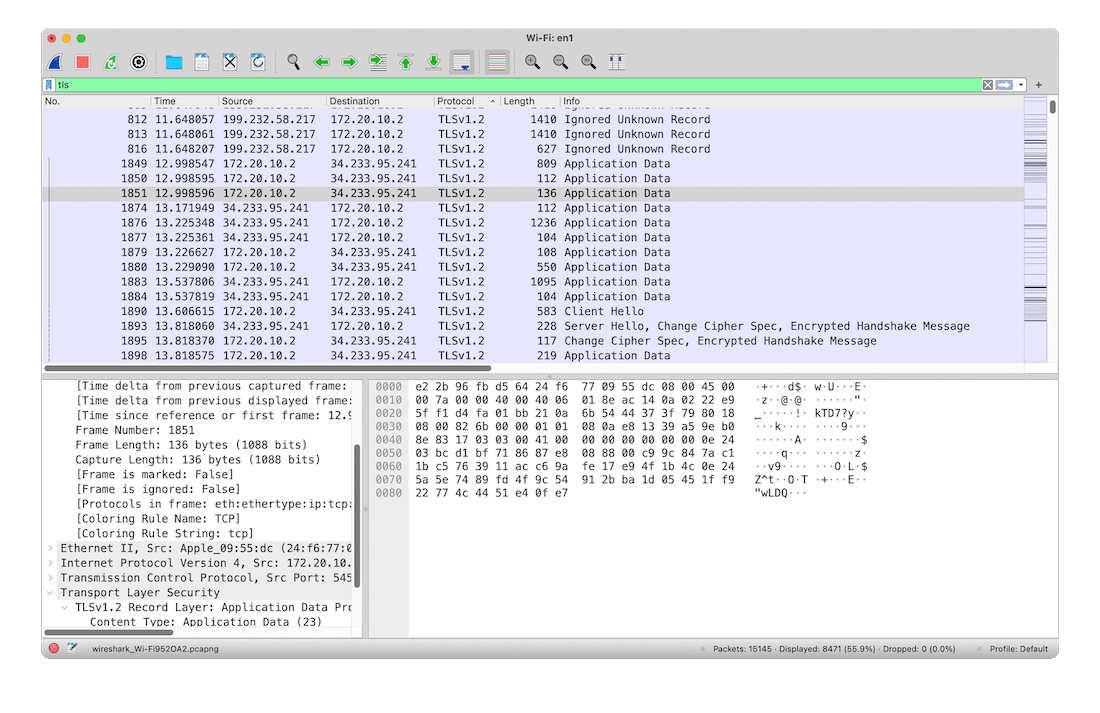Restart the current capture

pyautogui.click(x=110, y=61)
